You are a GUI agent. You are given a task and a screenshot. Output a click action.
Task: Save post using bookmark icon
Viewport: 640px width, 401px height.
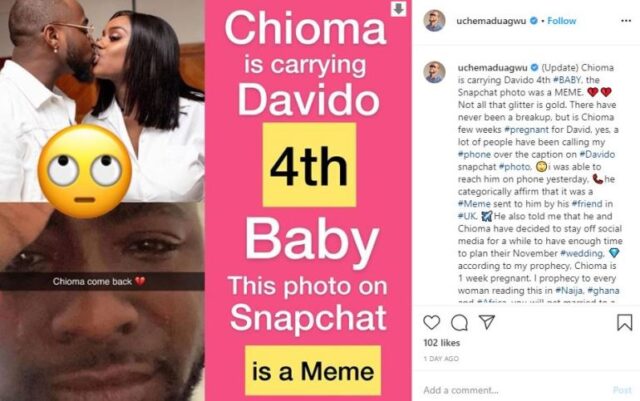point(624,322)
